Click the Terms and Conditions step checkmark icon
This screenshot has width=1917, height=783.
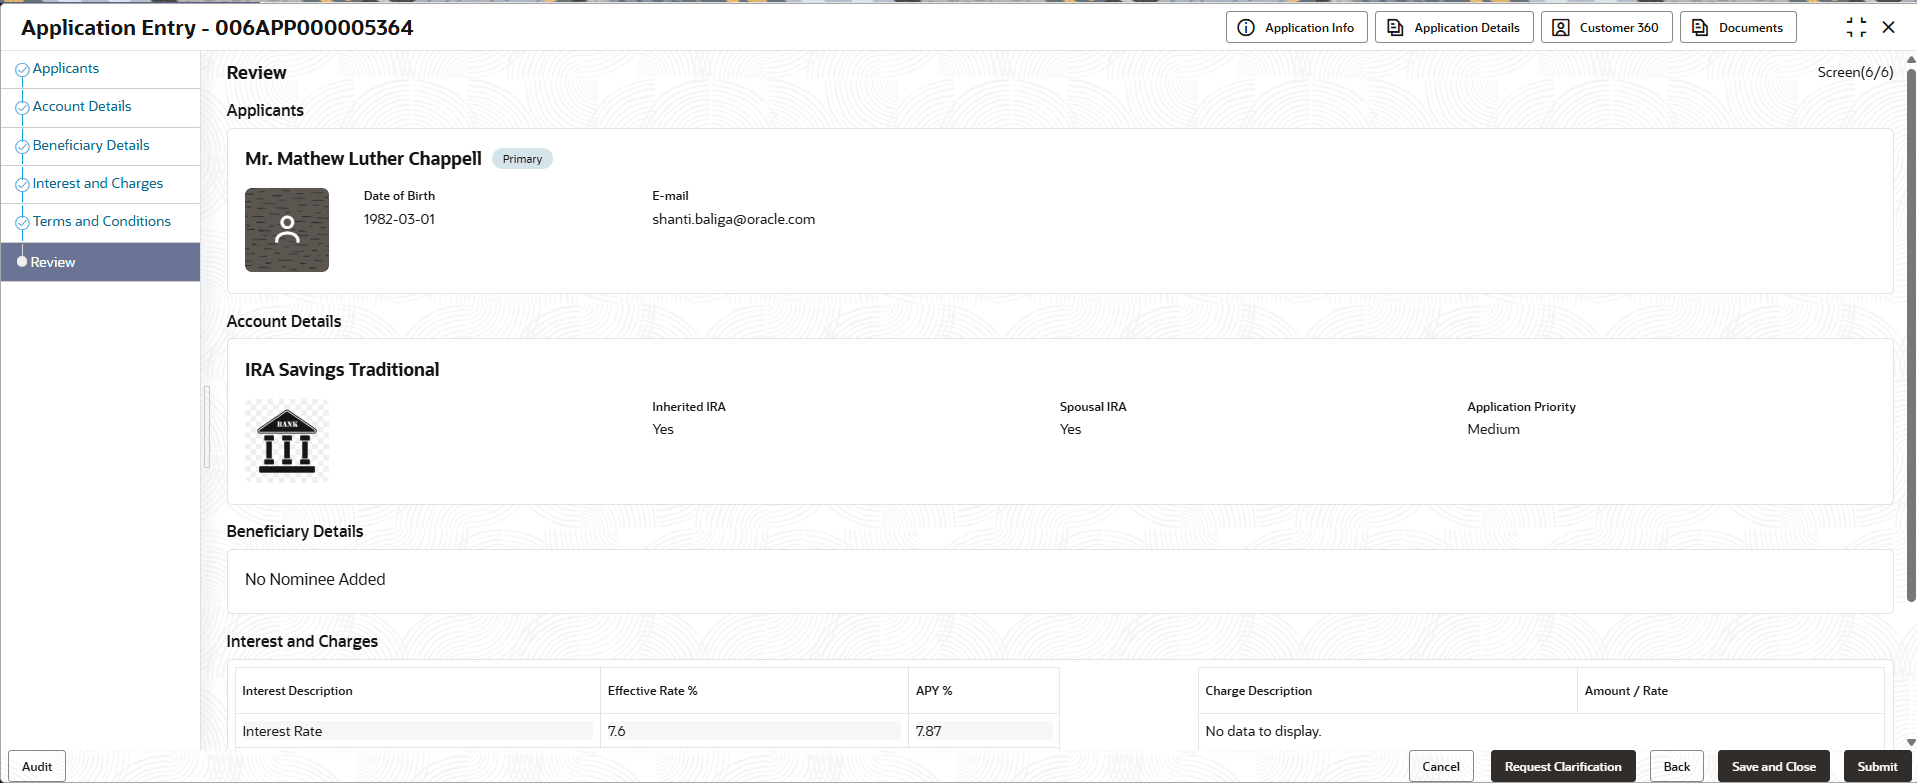pyautogui.click(x=22, y=223)
